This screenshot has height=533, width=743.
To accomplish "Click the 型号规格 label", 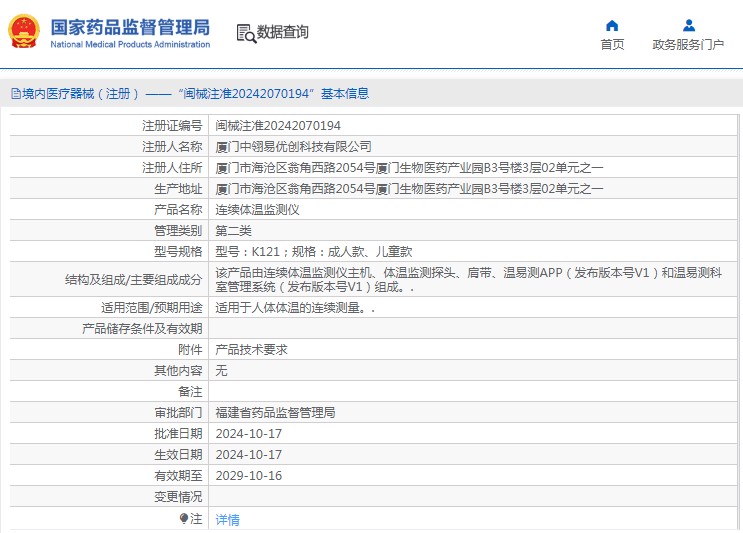I will click(x=178, y=252).
